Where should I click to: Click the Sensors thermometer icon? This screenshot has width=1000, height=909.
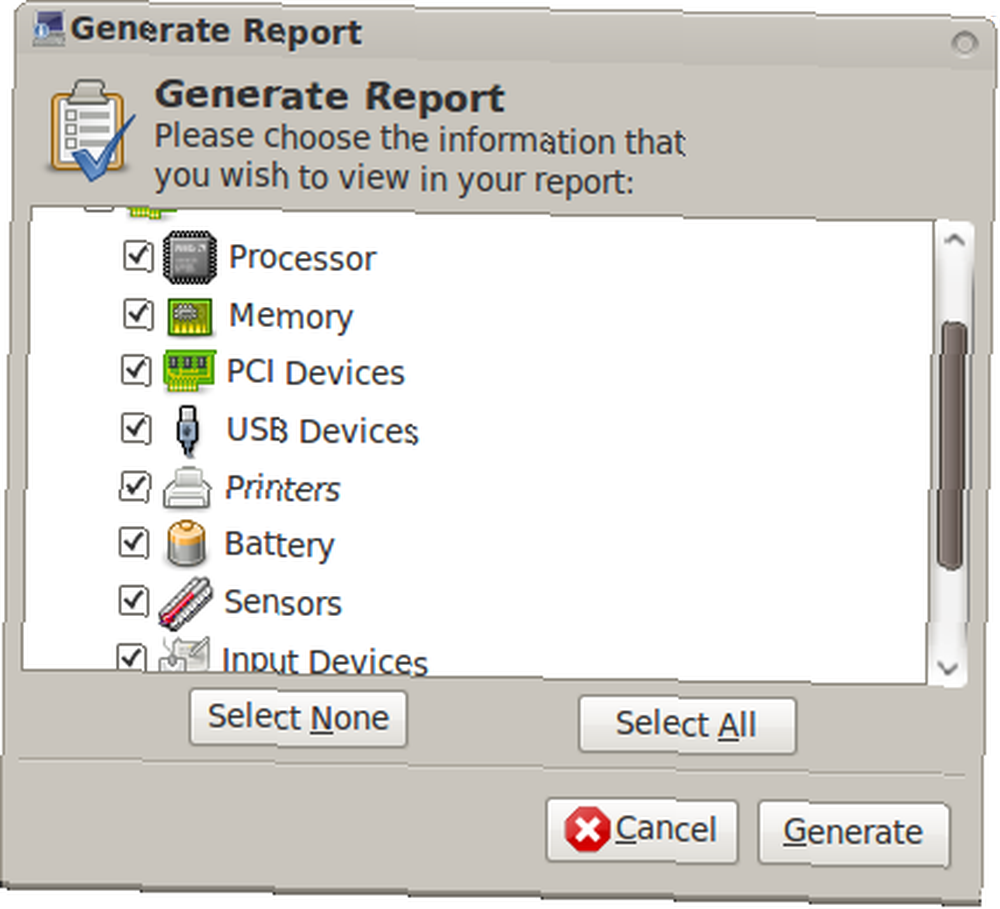pyautogui.click(x=185, y=603)
